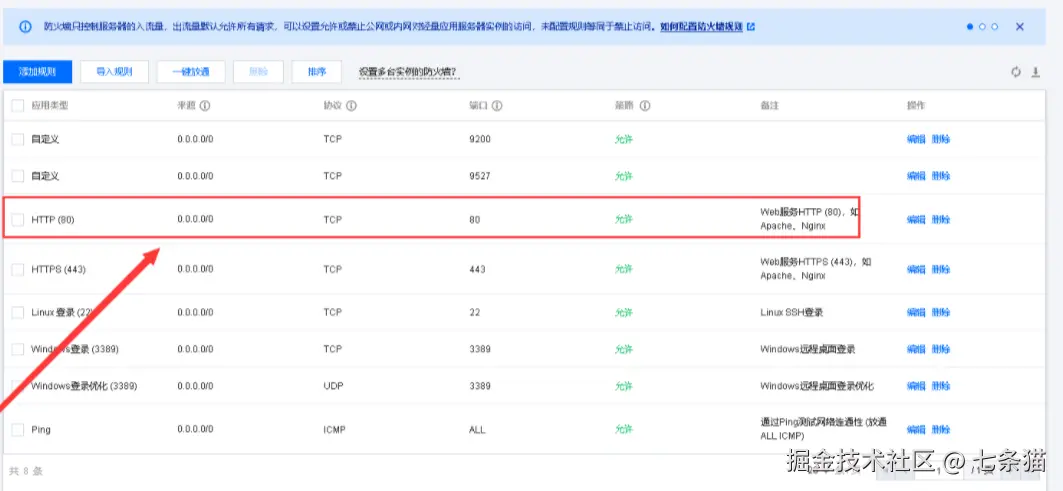Click the Linux SSH登录 remark
This screenshot has width=1063, height=491.
click(792, 313)
